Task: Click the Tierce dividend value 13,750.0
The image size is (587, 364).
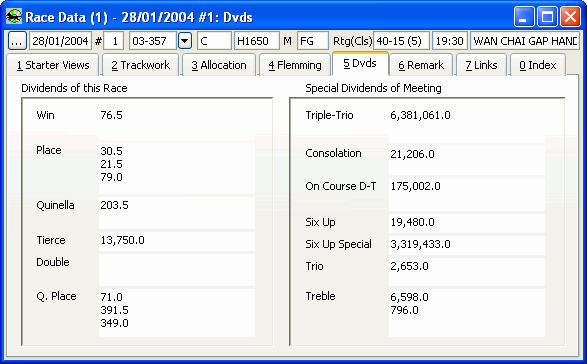Action: [122, 240]
